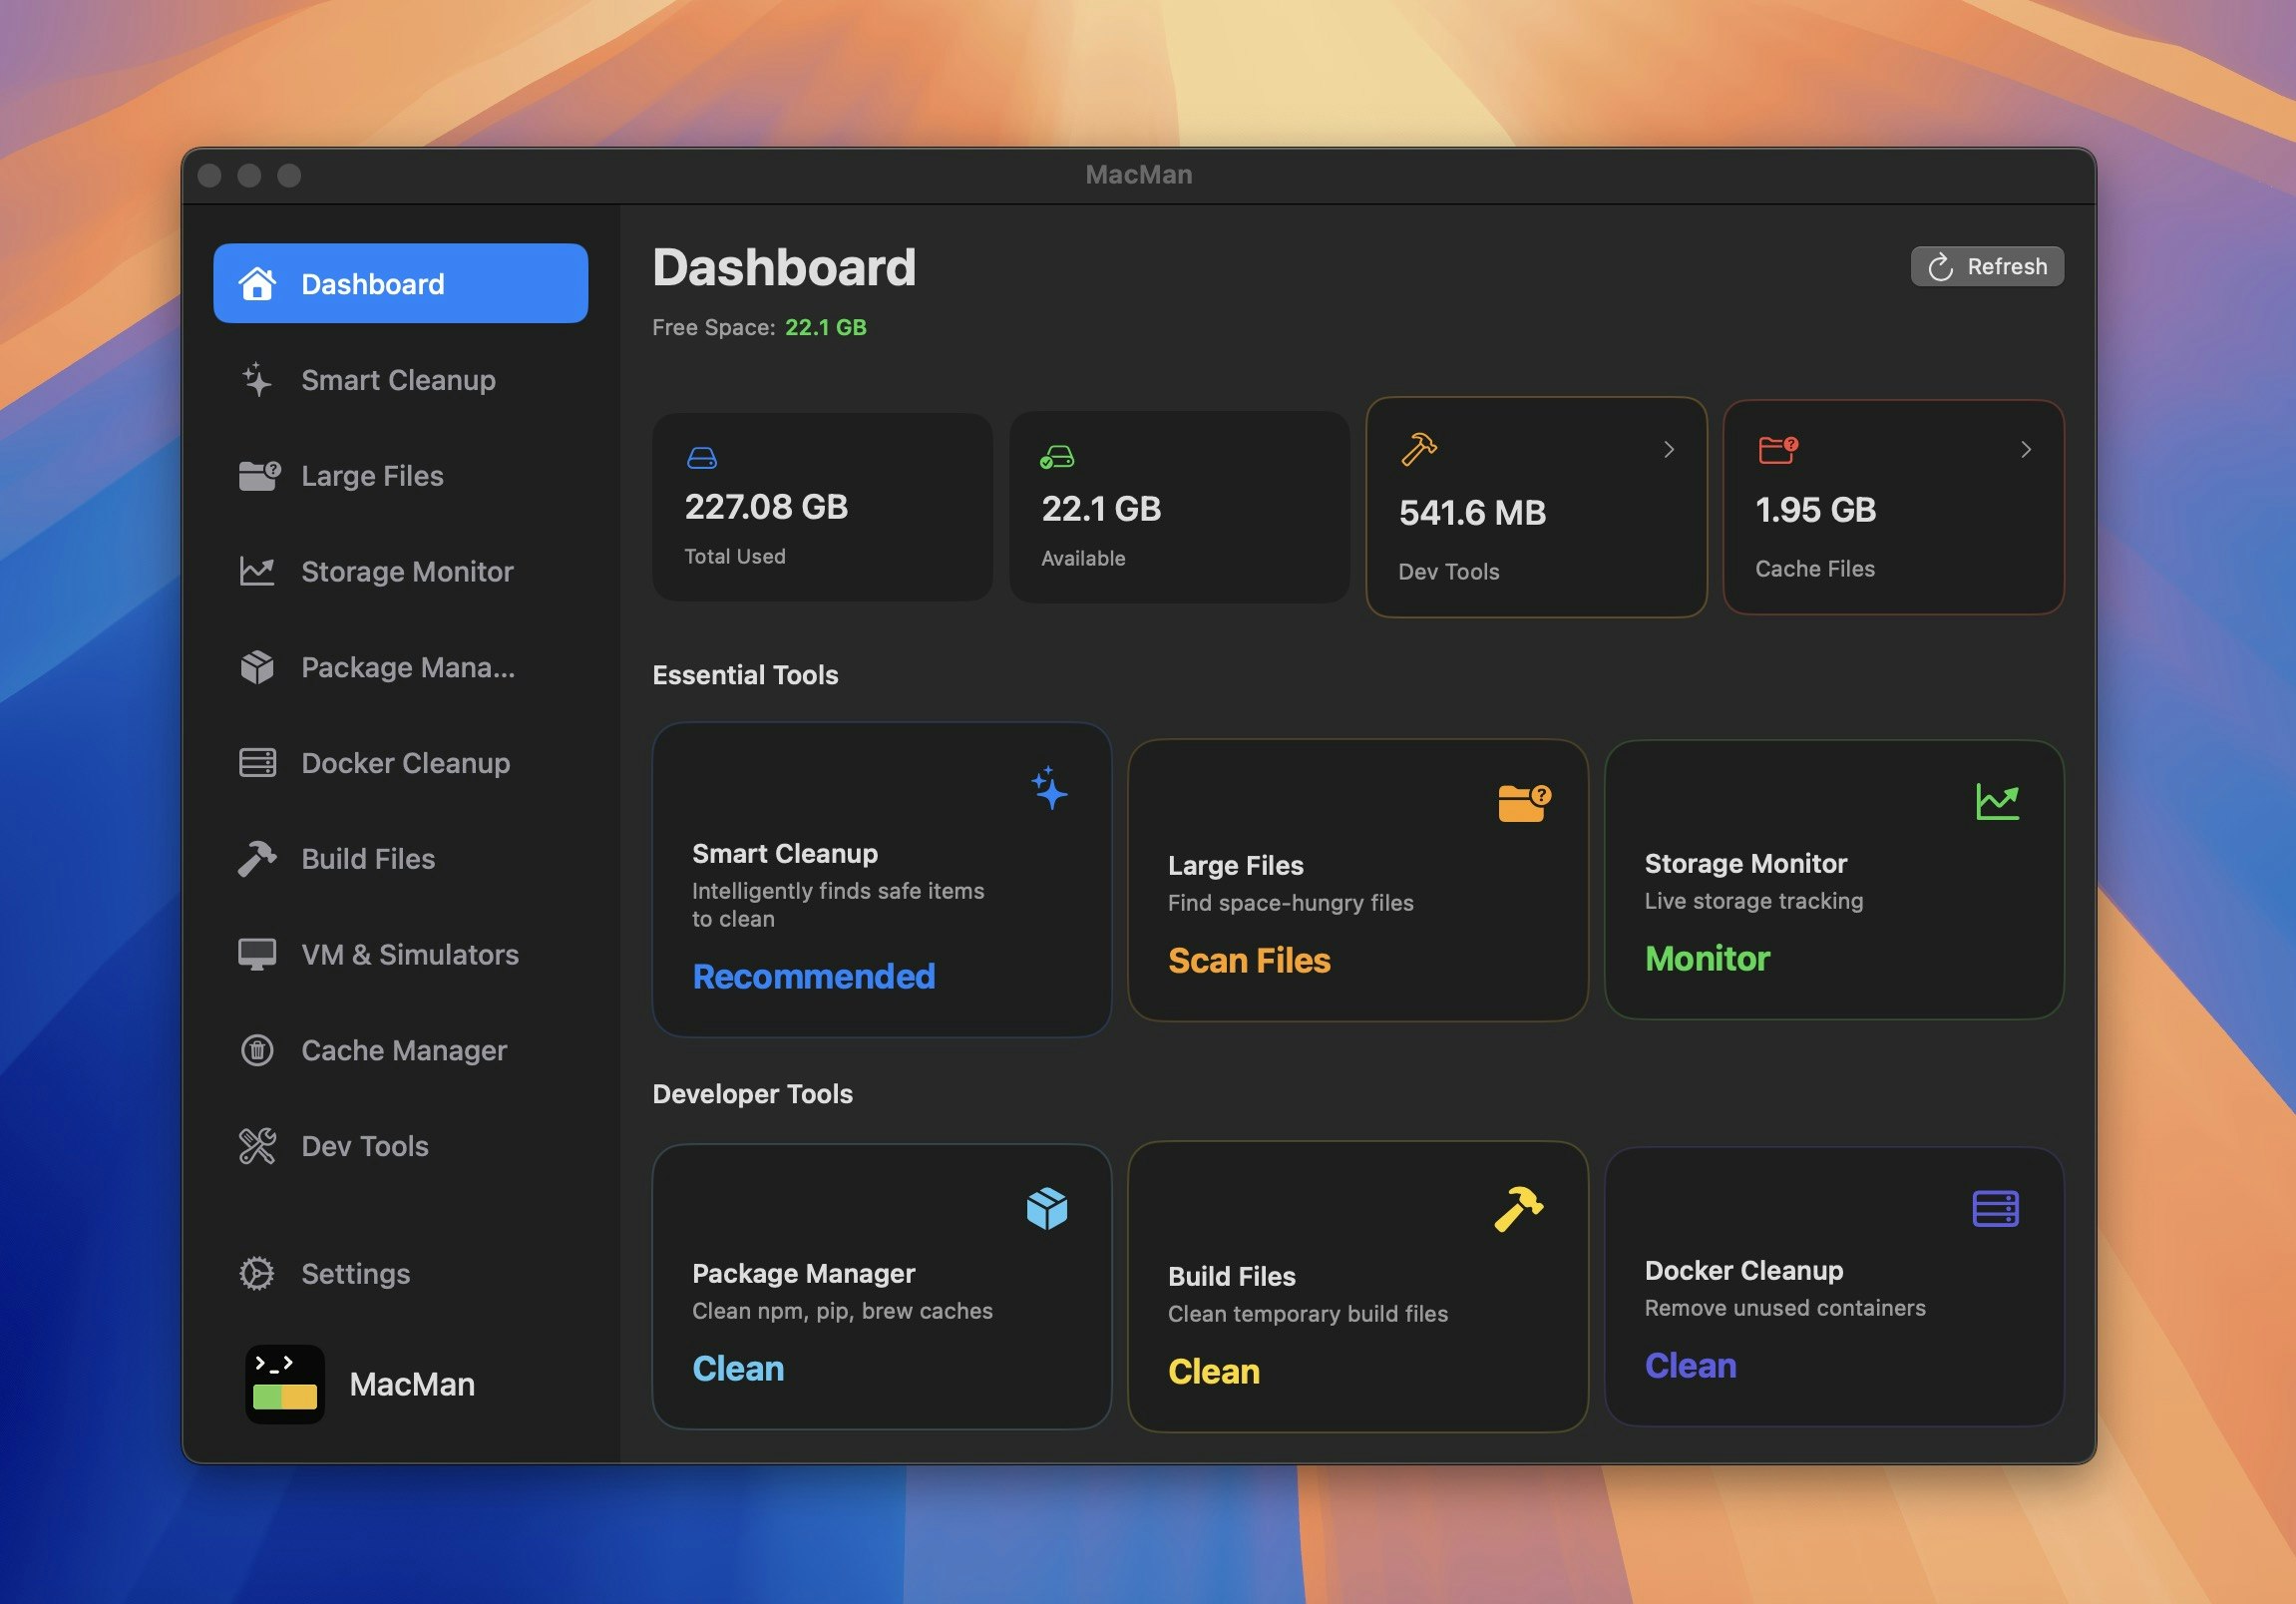Open VM & Simulators monitor icon
This screenshot has height=1604, width=2296.
[258, 954]
